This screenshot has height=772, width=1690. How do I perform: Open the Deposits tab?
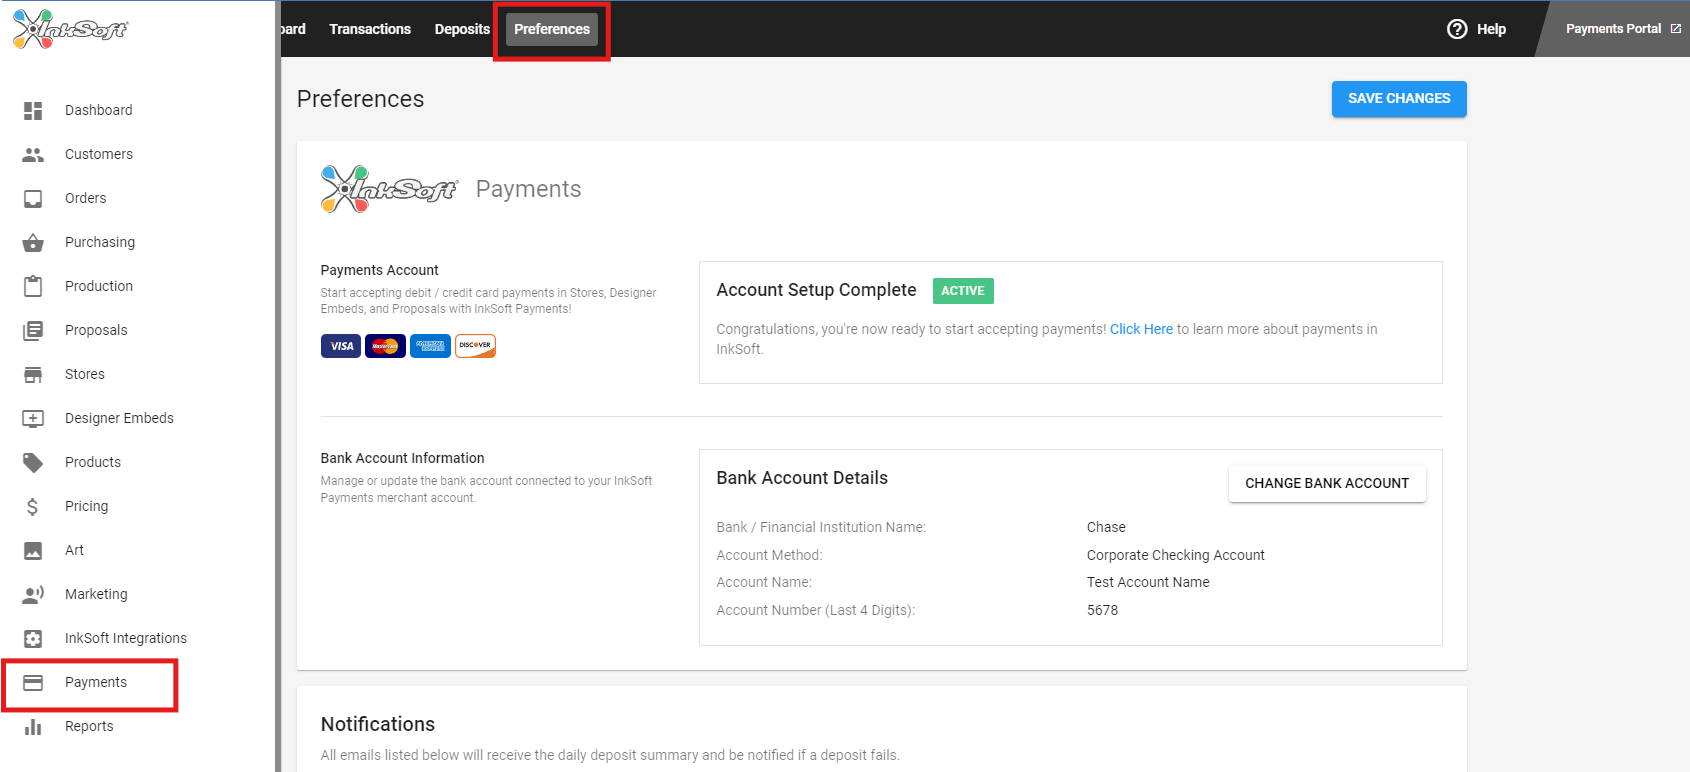point(462,29)
